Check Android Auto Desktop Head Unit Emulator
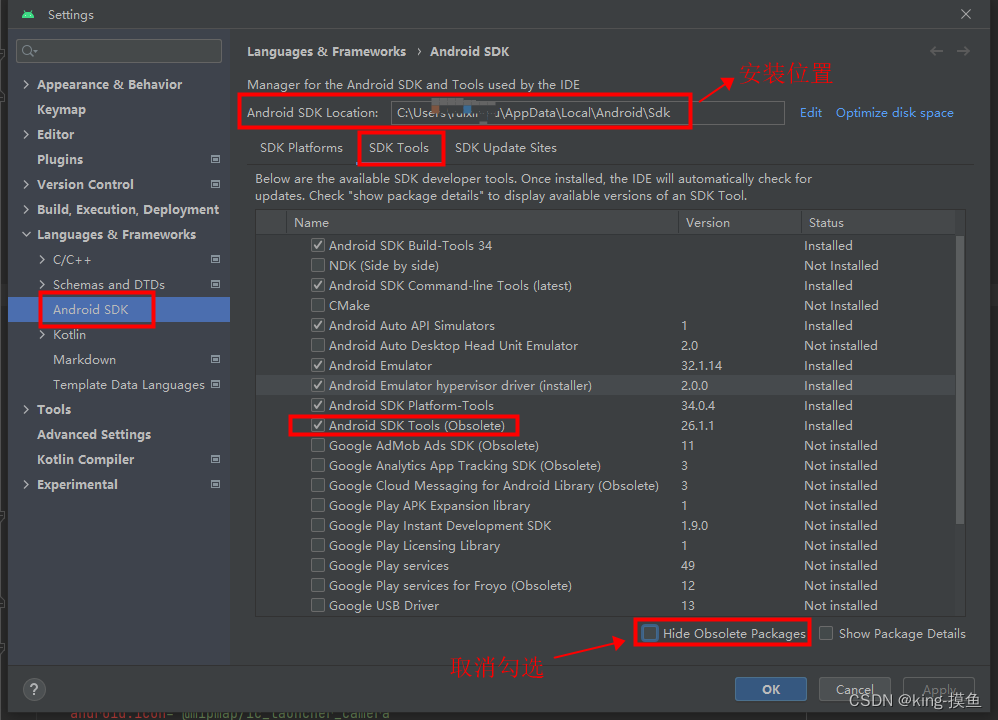This screenshot has height=720, width=998. [318, 345]
